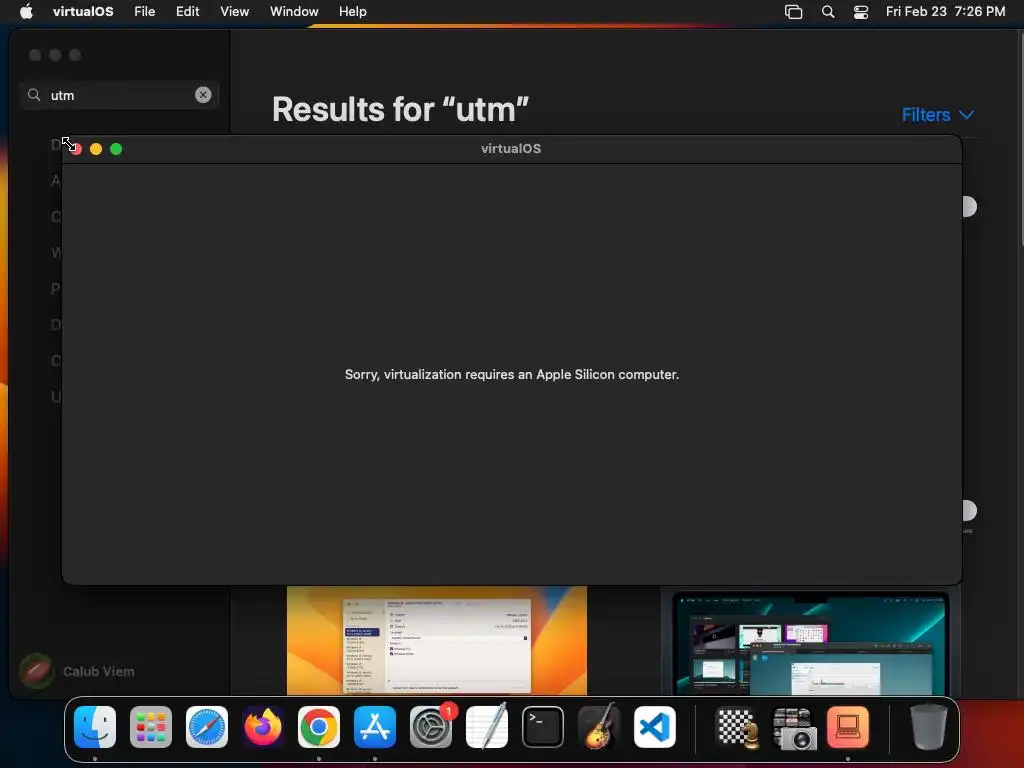Click the Apple Silicon requirement message

(x=512, y=374)
